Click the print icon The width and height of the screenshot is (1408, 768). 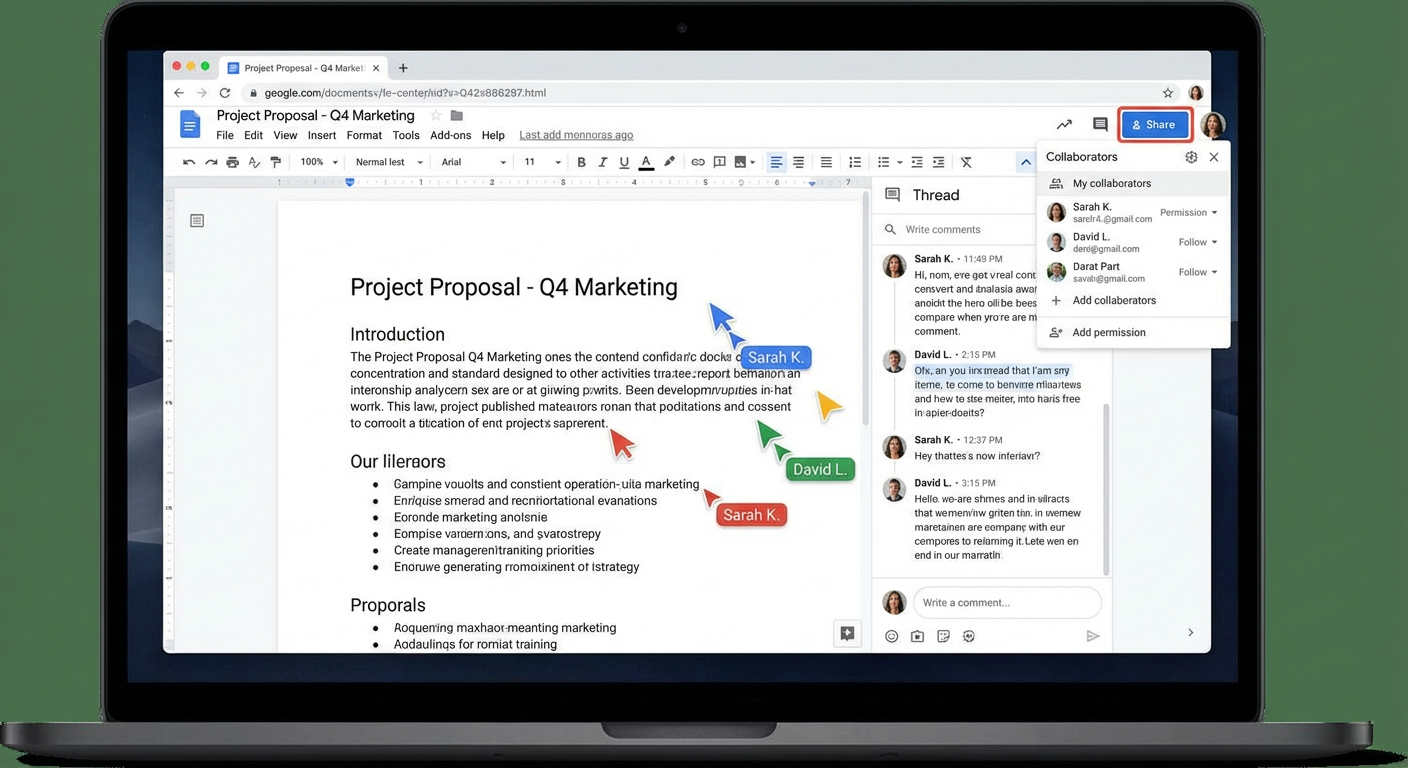233,161
